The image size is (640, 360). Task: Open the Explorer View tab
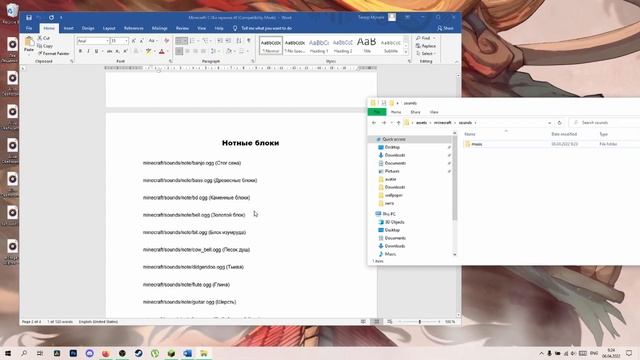434,112
